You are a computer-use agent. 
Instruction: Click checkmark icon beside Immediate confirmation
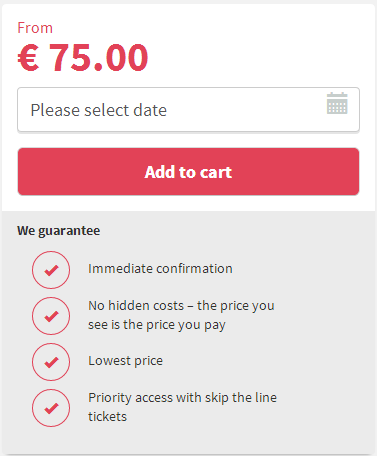tap(51, 270)
